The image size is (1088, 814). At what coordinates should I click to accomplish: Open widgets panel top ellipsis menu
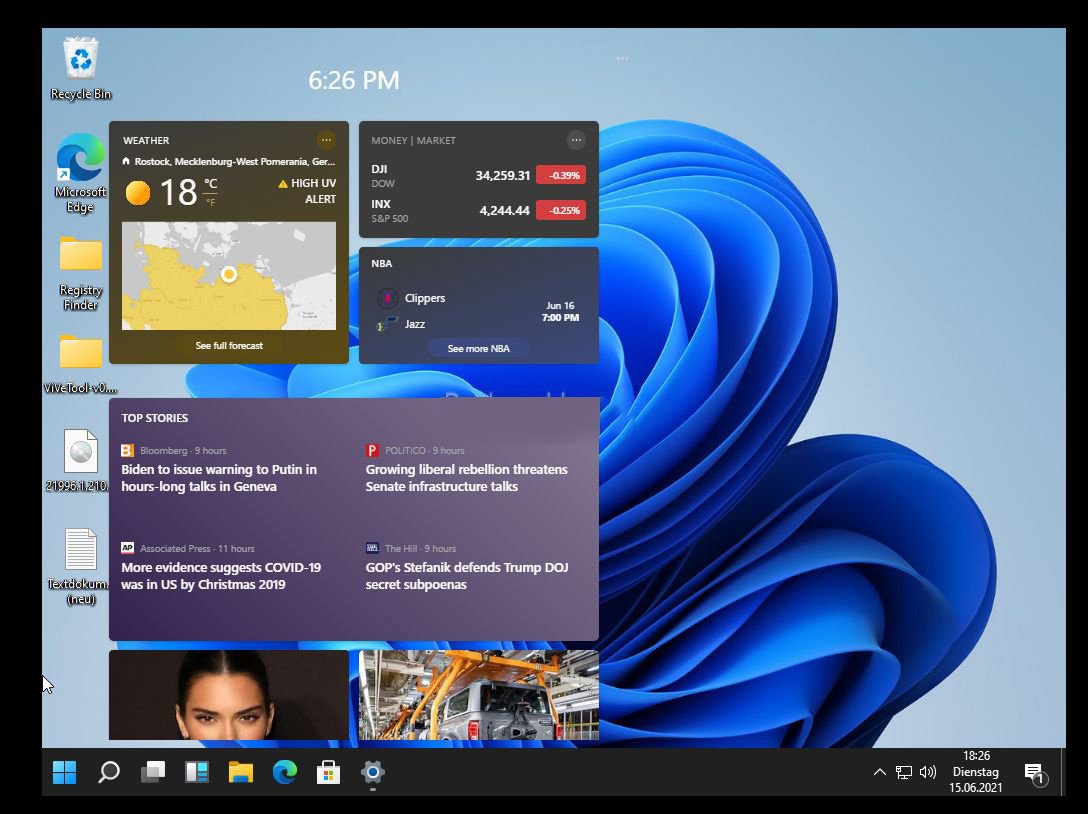click(622, 58)
